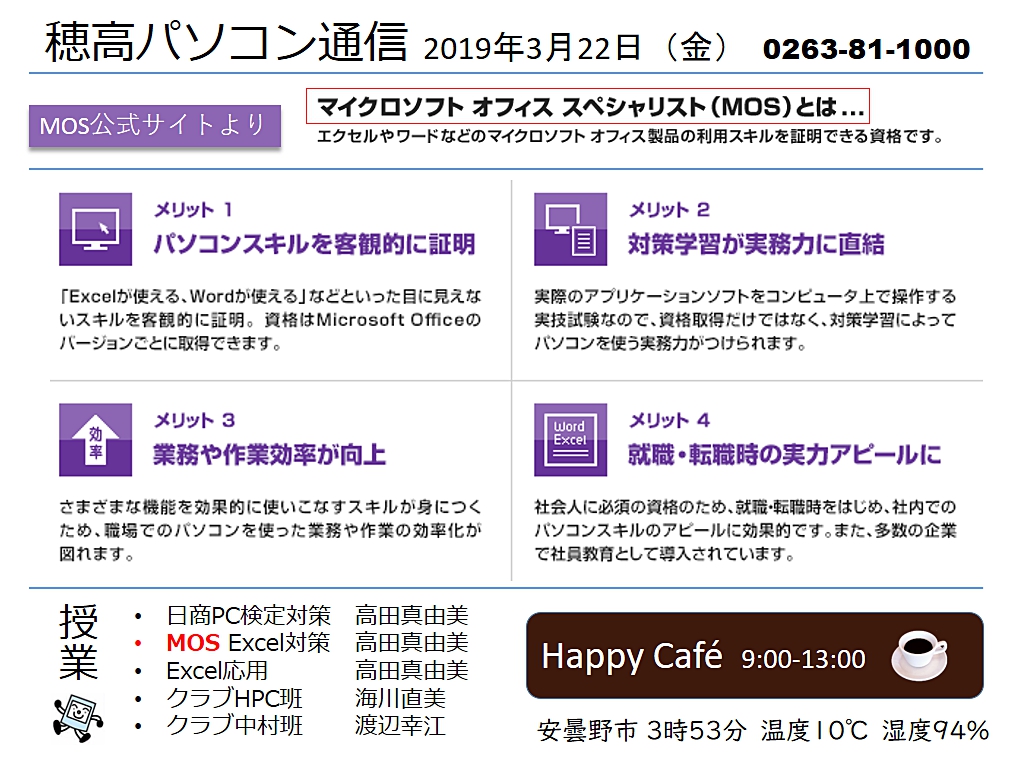Screen dimensions: 1011x759
Task: Click the heading パソコンスキルを客観的に証明
Action: coord(313,244)
